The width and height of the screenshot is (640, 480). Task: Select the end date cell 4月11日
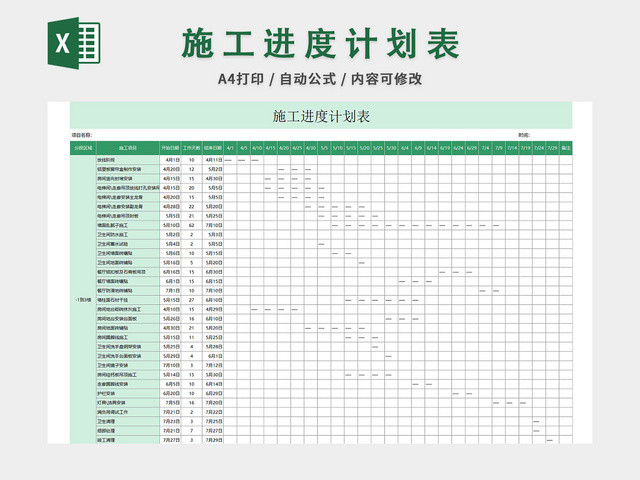(x=213, y=160)
